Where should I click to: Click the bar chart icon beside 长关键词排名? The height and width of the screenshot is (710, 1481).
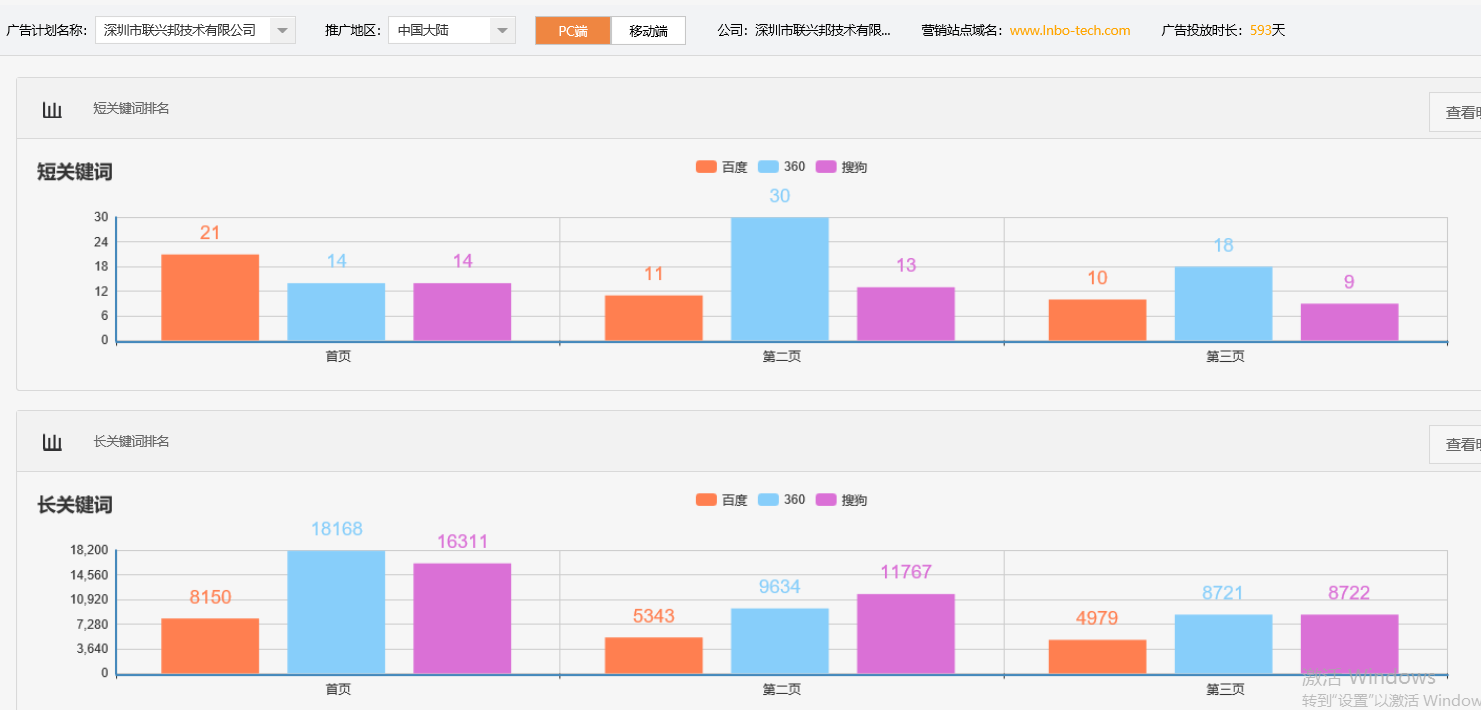tap(52, 442)
